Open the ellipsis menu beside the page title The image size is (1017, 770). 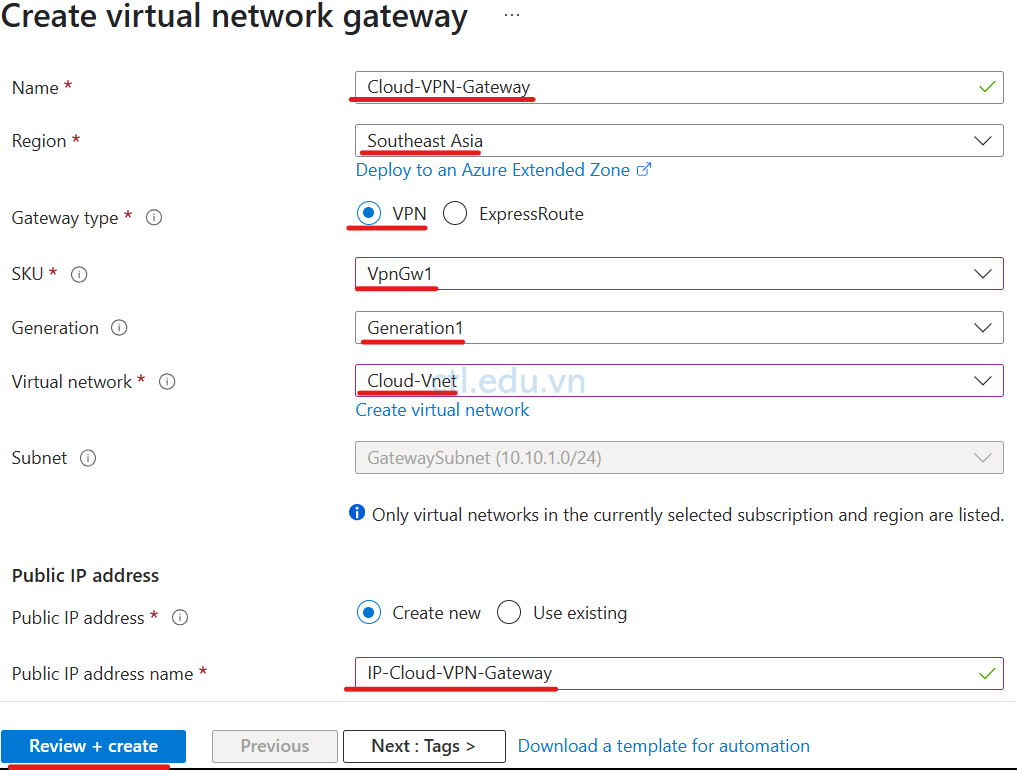click(512, 15)
